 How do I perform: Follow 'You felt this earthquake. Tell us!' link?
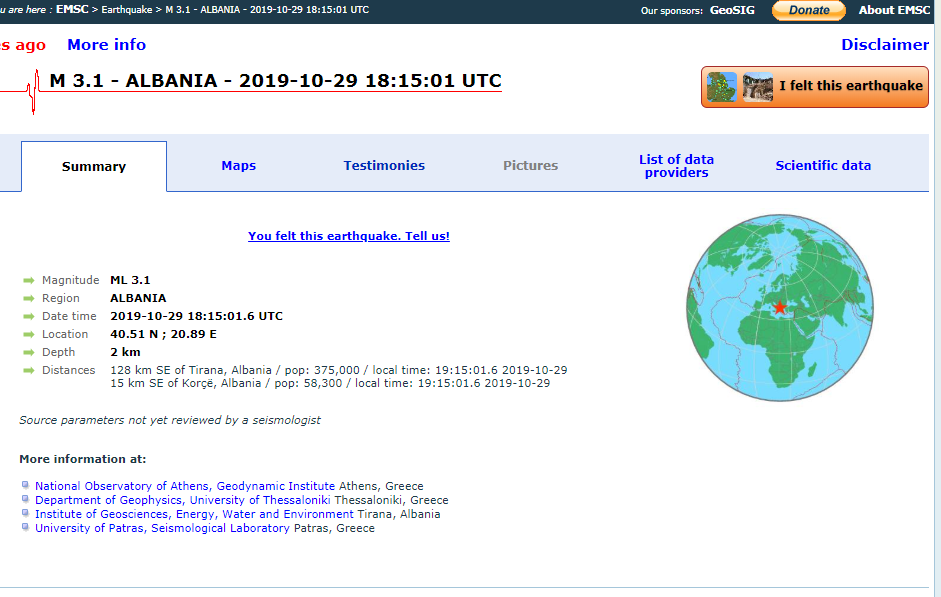click(349, 236)
